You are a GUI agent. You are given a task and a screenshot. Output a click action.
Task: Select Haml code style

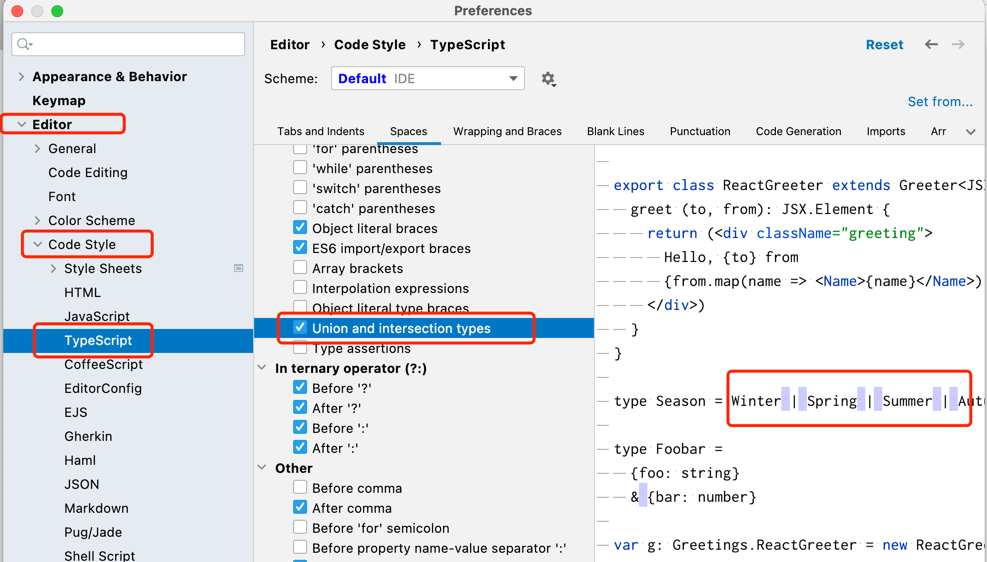tap(80, 460)
